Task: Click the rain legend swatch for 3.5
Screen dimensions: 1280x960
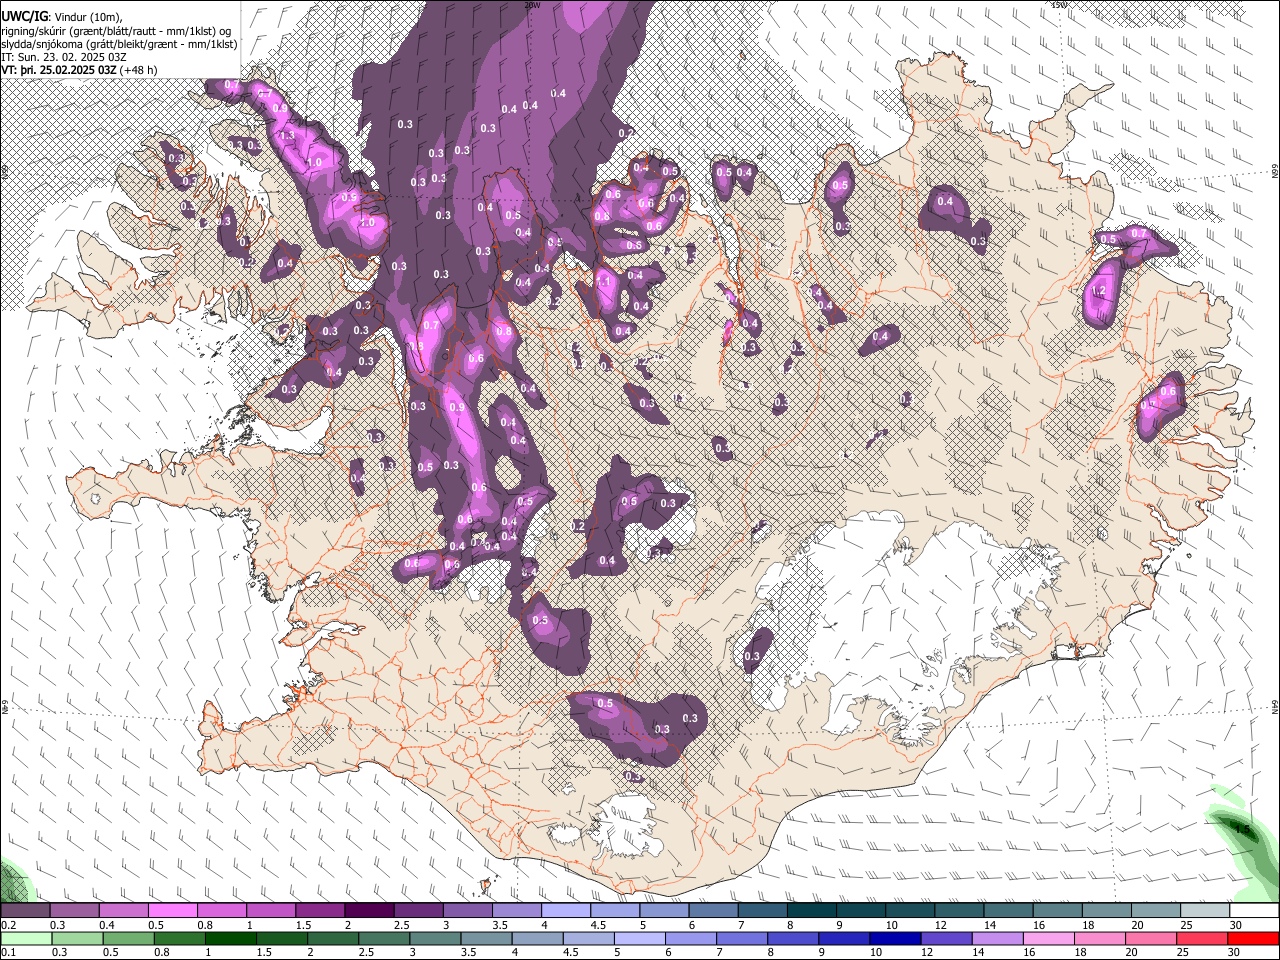Action: pos(485,938)
